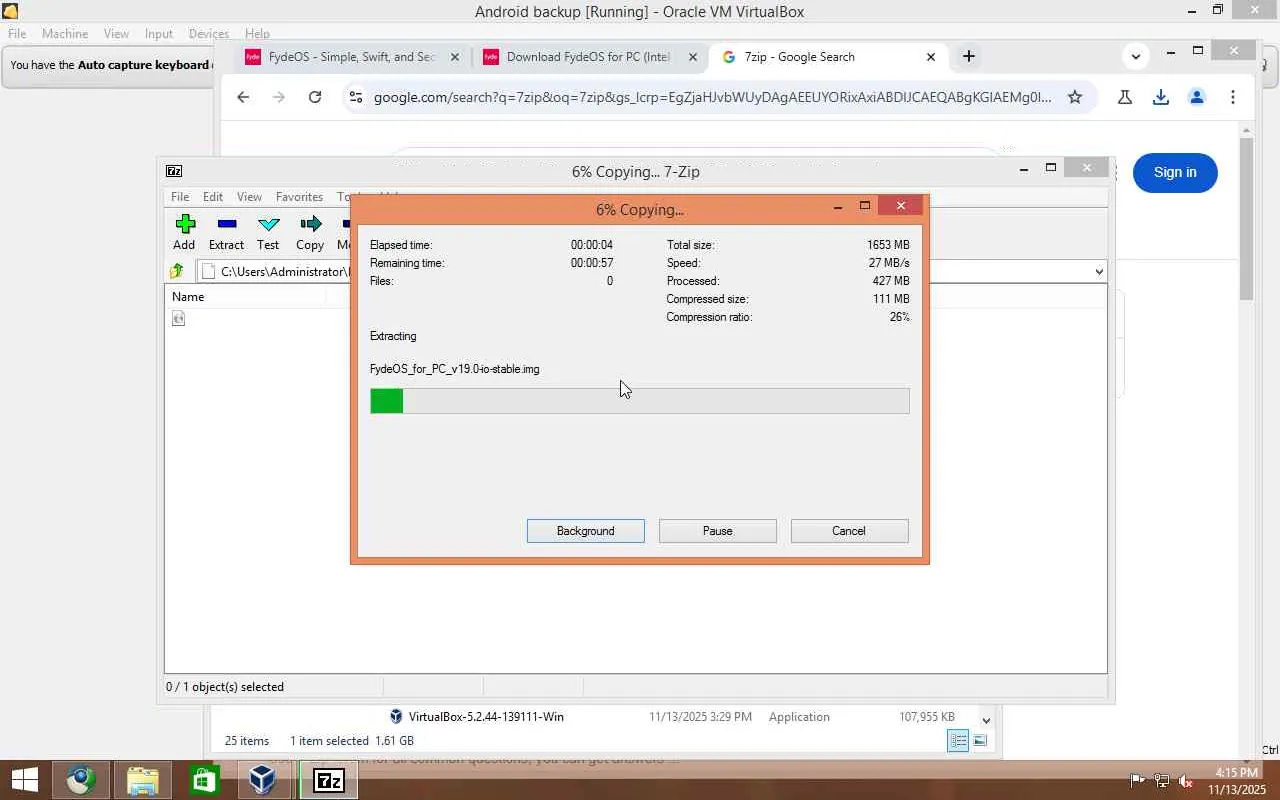Click the Chrome address bar URL

713,97
